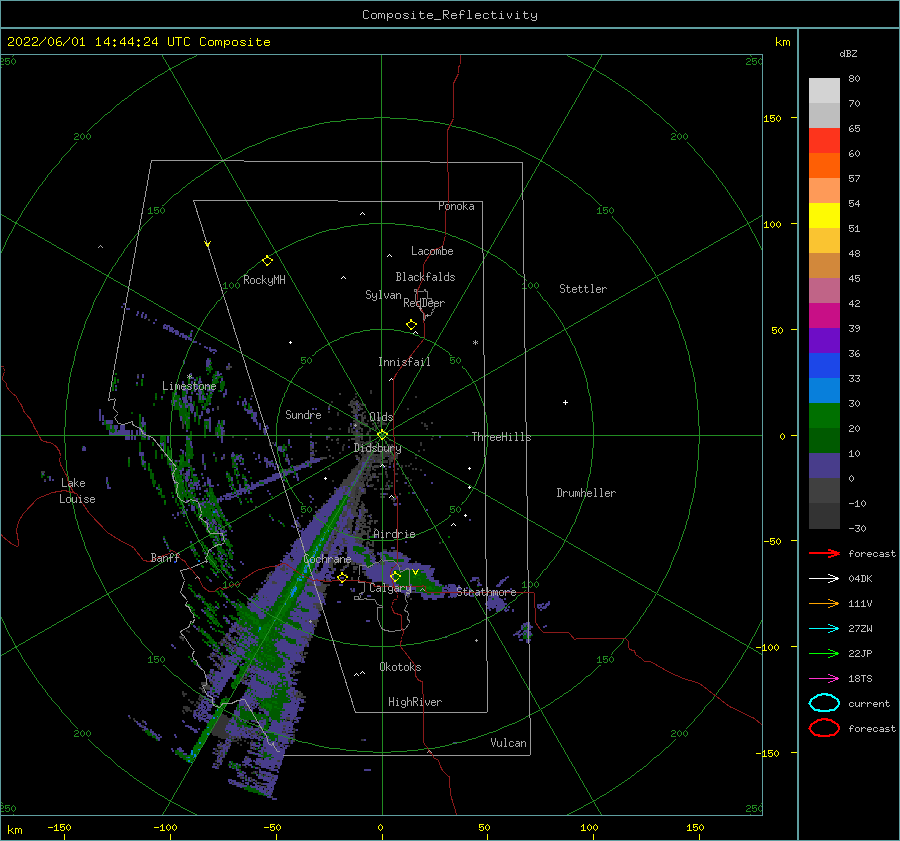Click the Composite_Reflectivity title
This screenshot has height=841, width=900.
pos(449,15)
